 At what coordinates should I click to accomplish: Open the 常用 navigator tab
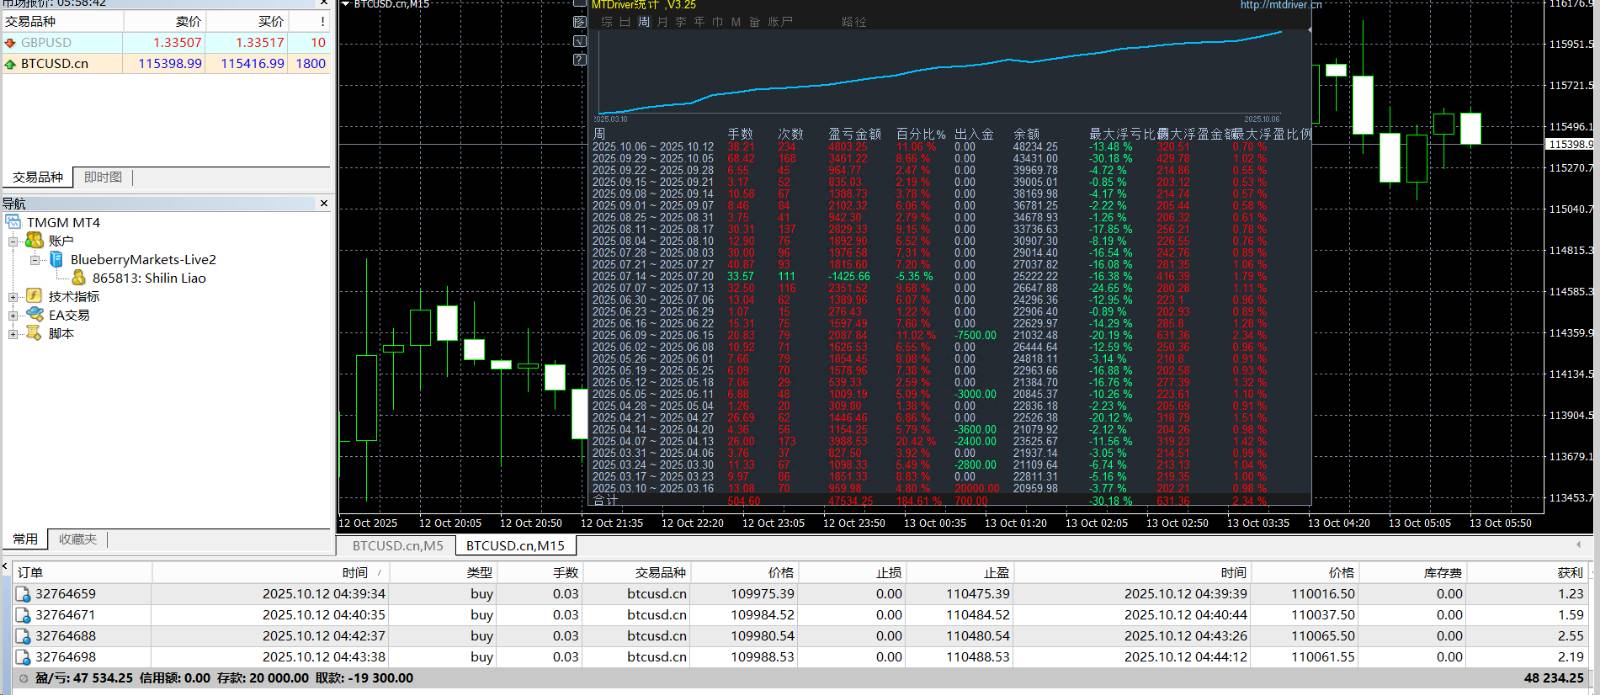click(x=25, y=539)
